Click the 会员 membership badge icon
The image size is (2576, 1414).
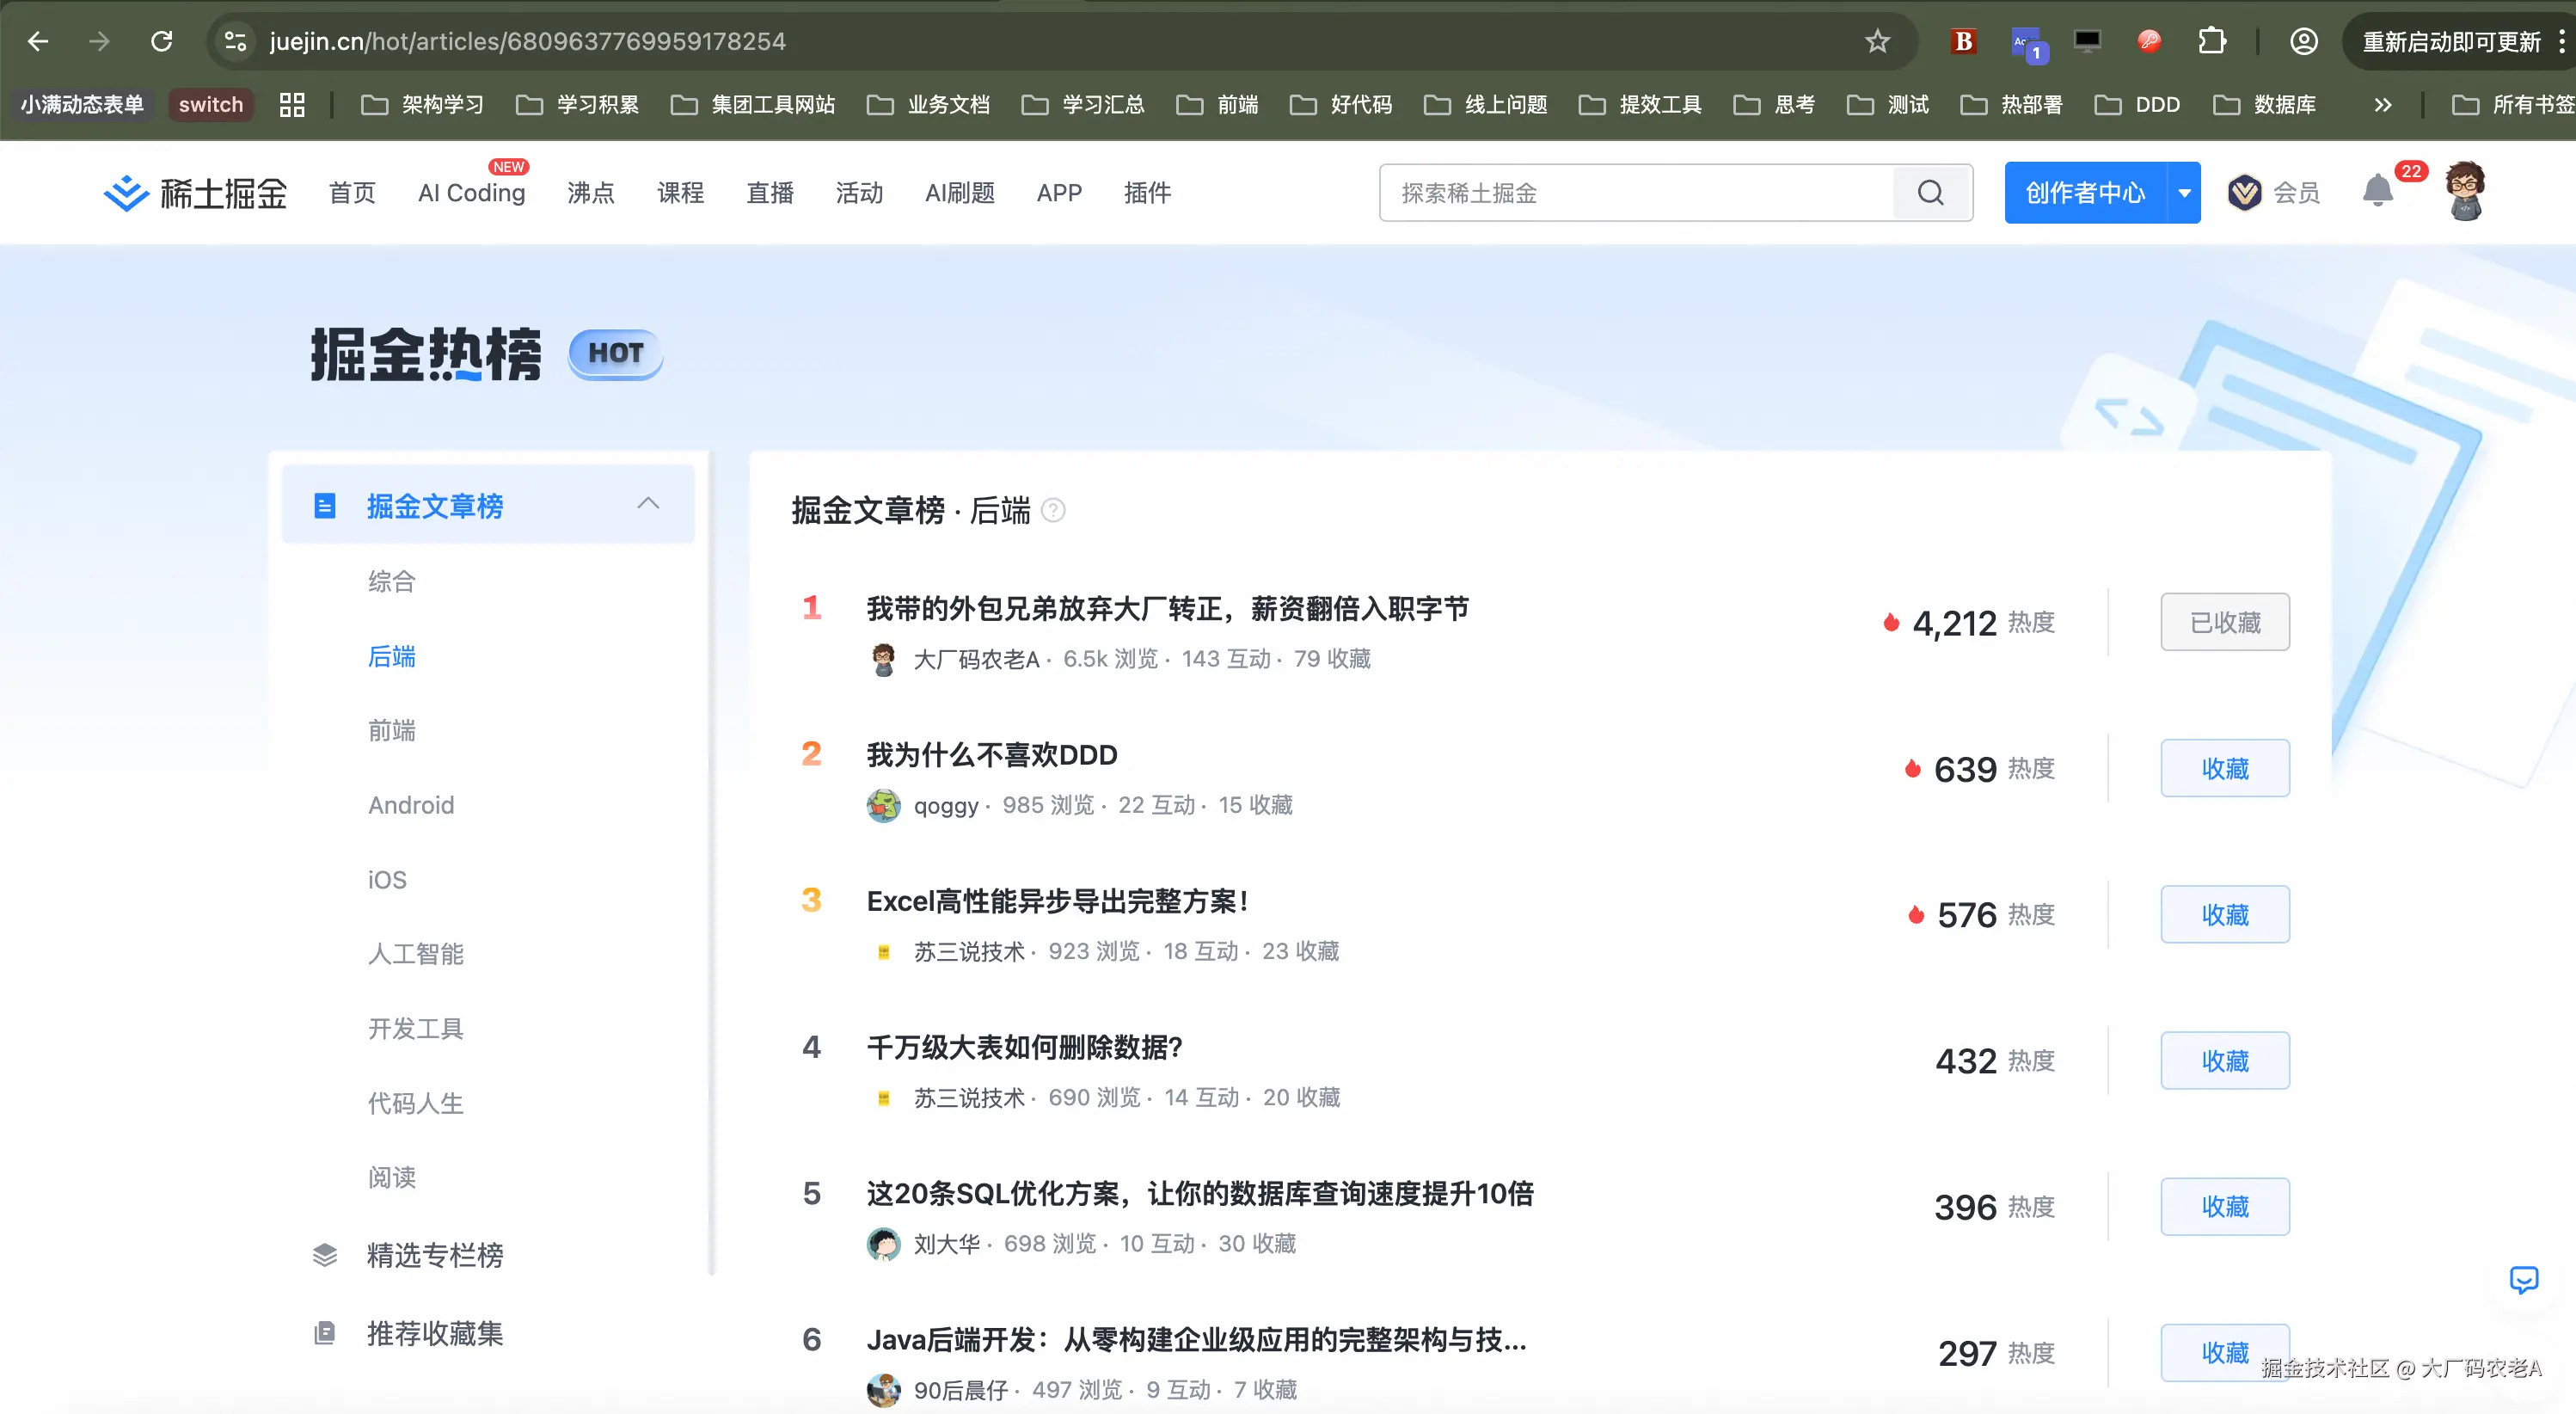coord(2244,192)
